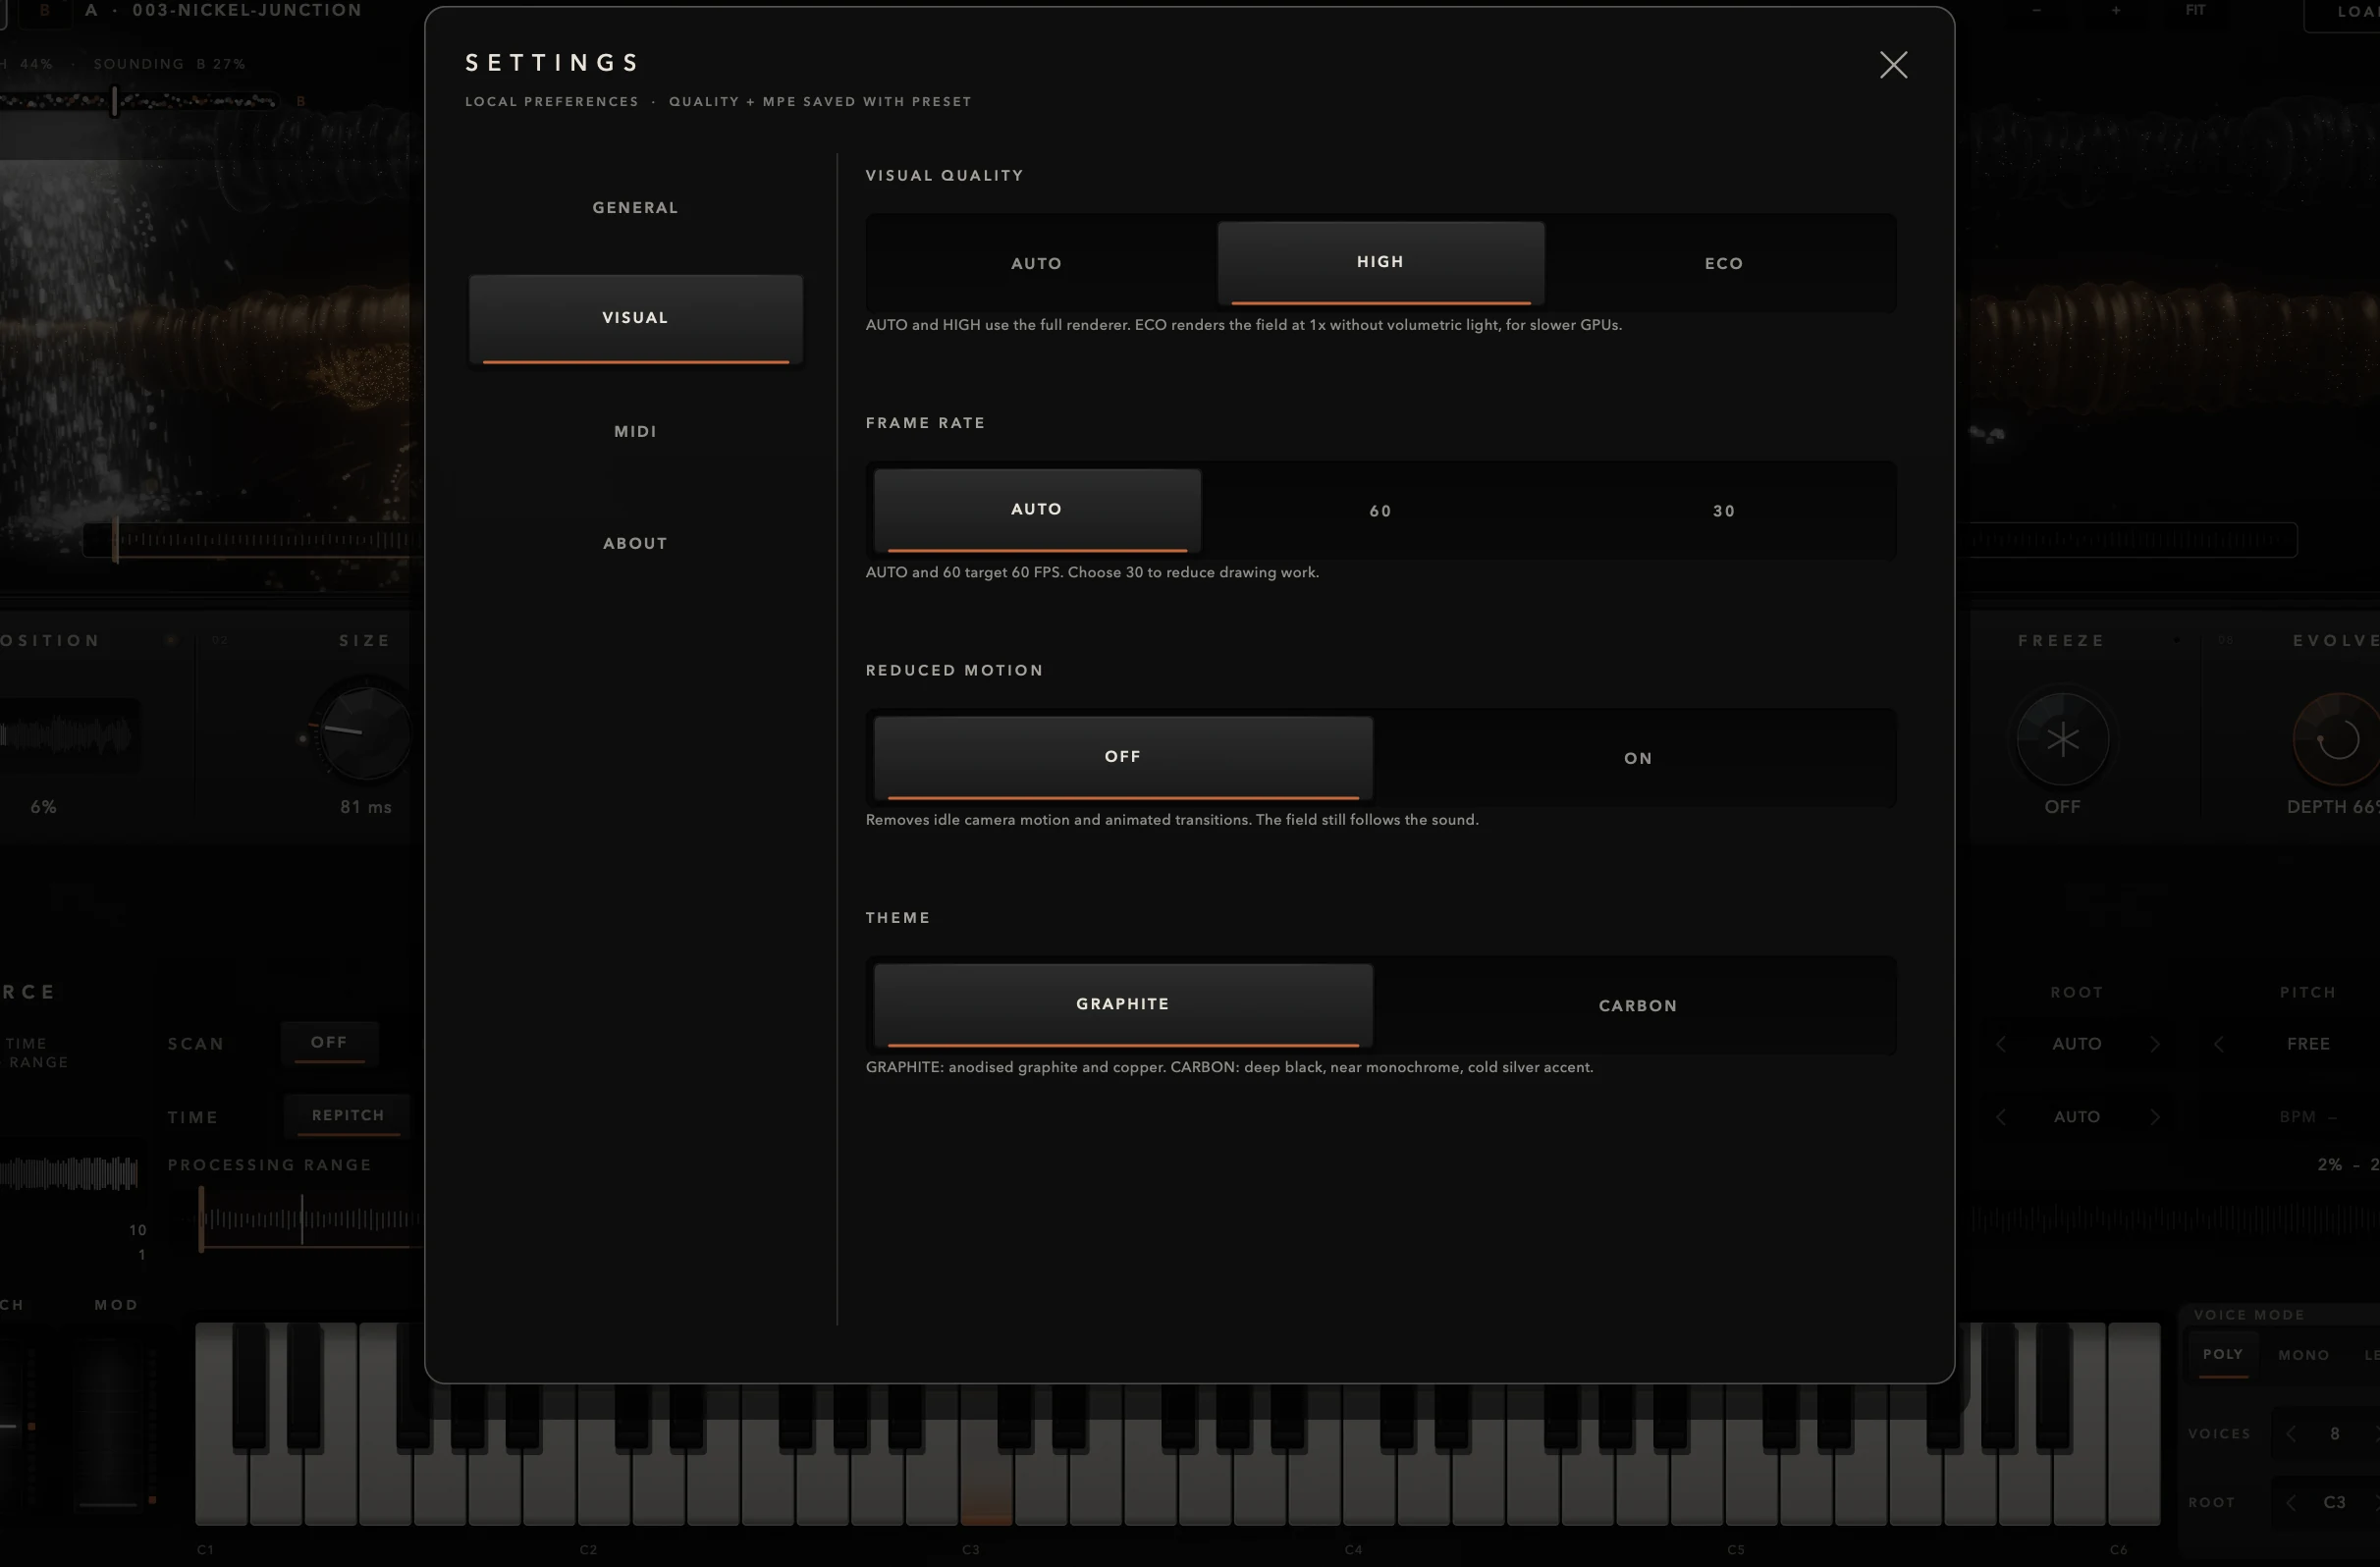This screenshot has width=2380, height=1567.
Task: Click previous arrow beside upper ROOT AUTO
Action: (x=2000, y=1044)
